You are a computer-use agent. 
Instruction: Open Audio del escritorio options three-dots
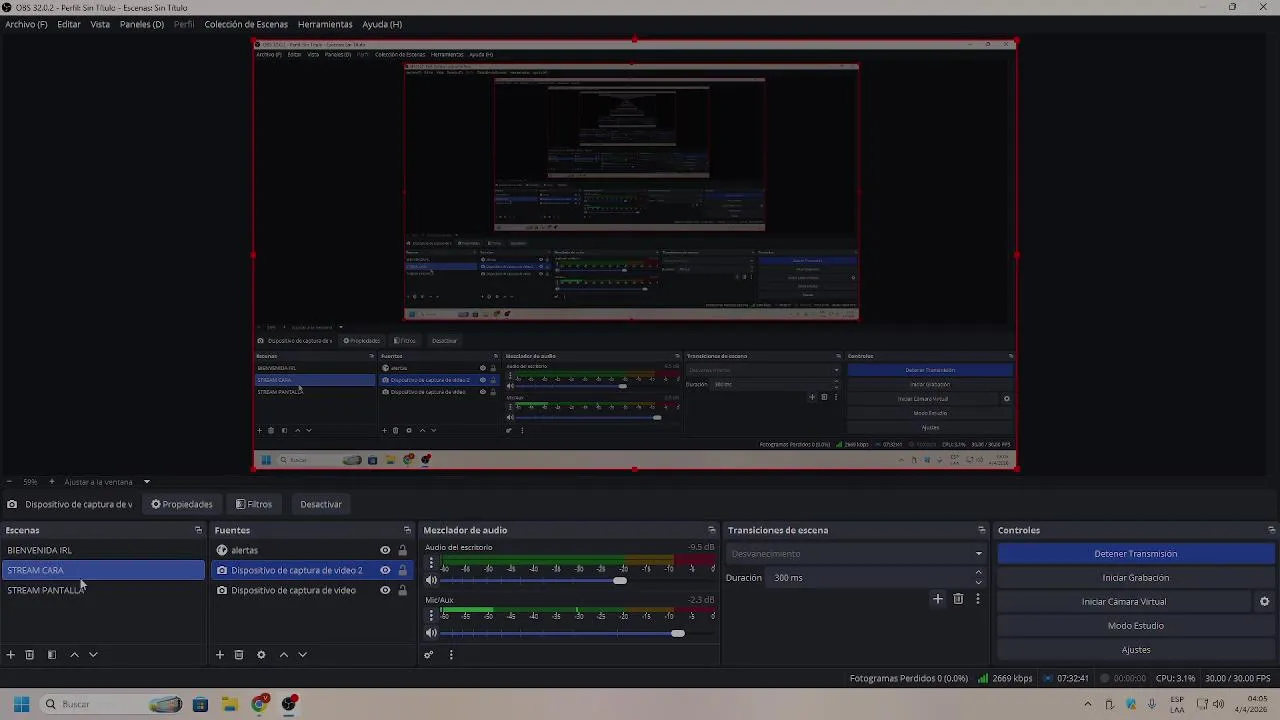click(x=431, y=565)
